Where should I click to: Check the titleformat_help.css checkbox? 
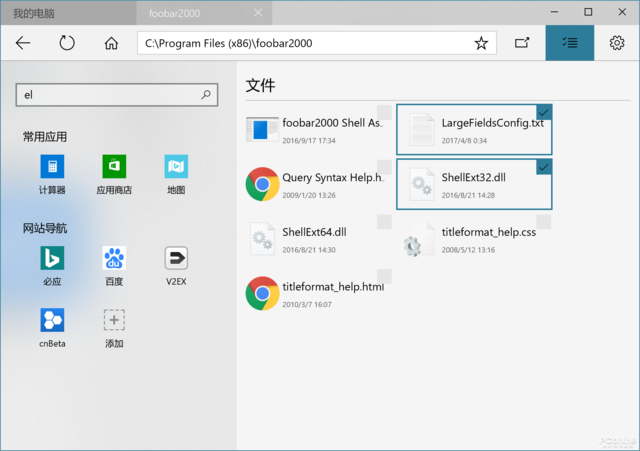click(x=544, y=222)
